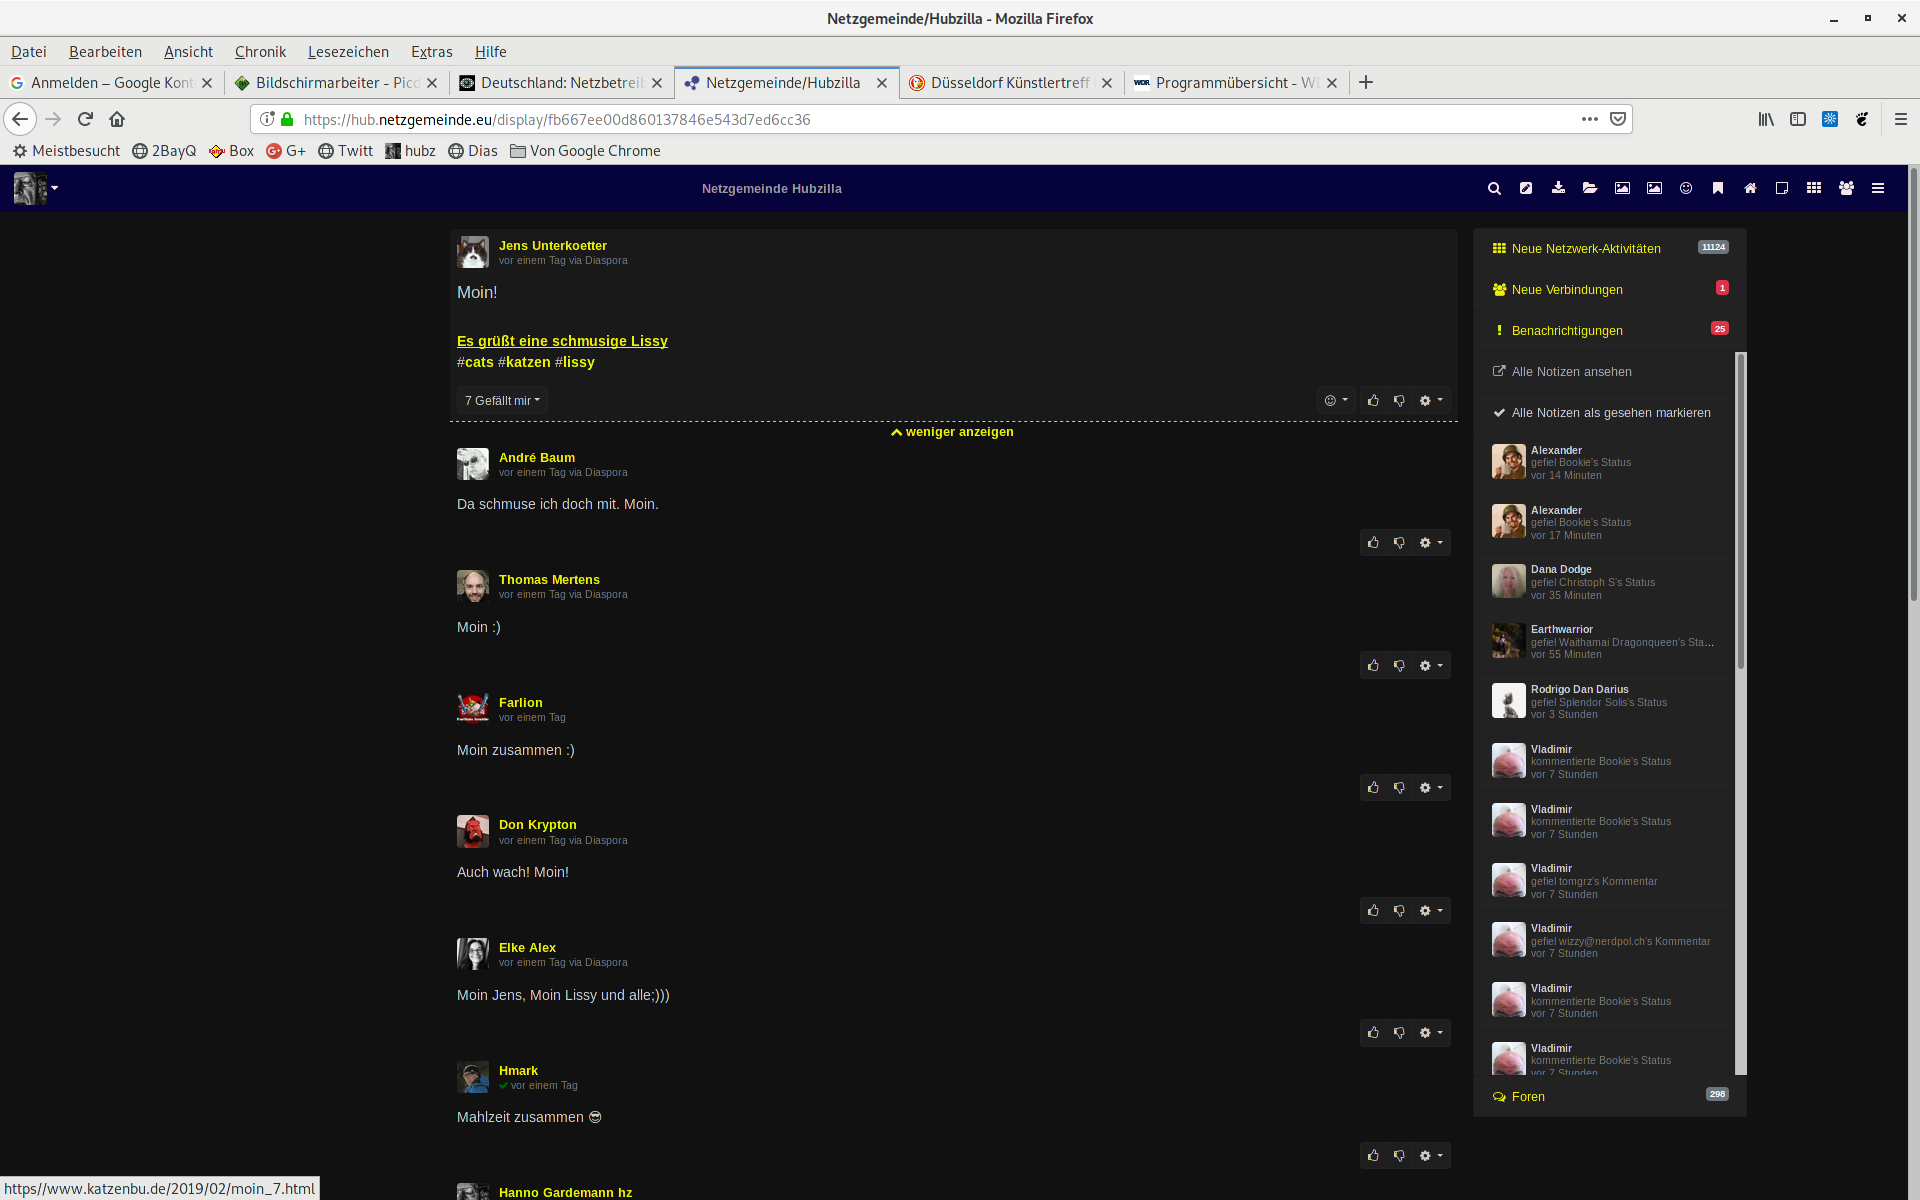This screenshot has width=1920, height=1200.
Task: Open Neue Verbindungen notifications
Action: pos(1610,290)
